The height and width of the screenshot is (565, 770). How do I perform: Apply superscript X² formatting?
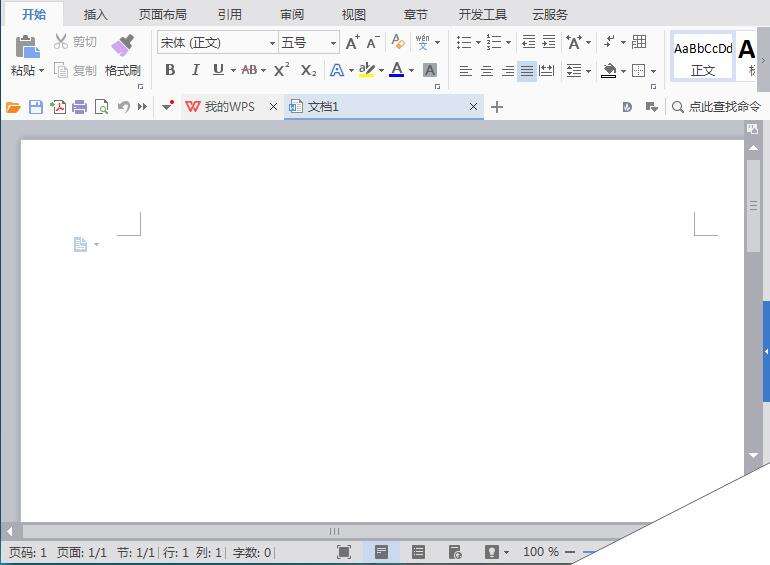click(281, 70)
